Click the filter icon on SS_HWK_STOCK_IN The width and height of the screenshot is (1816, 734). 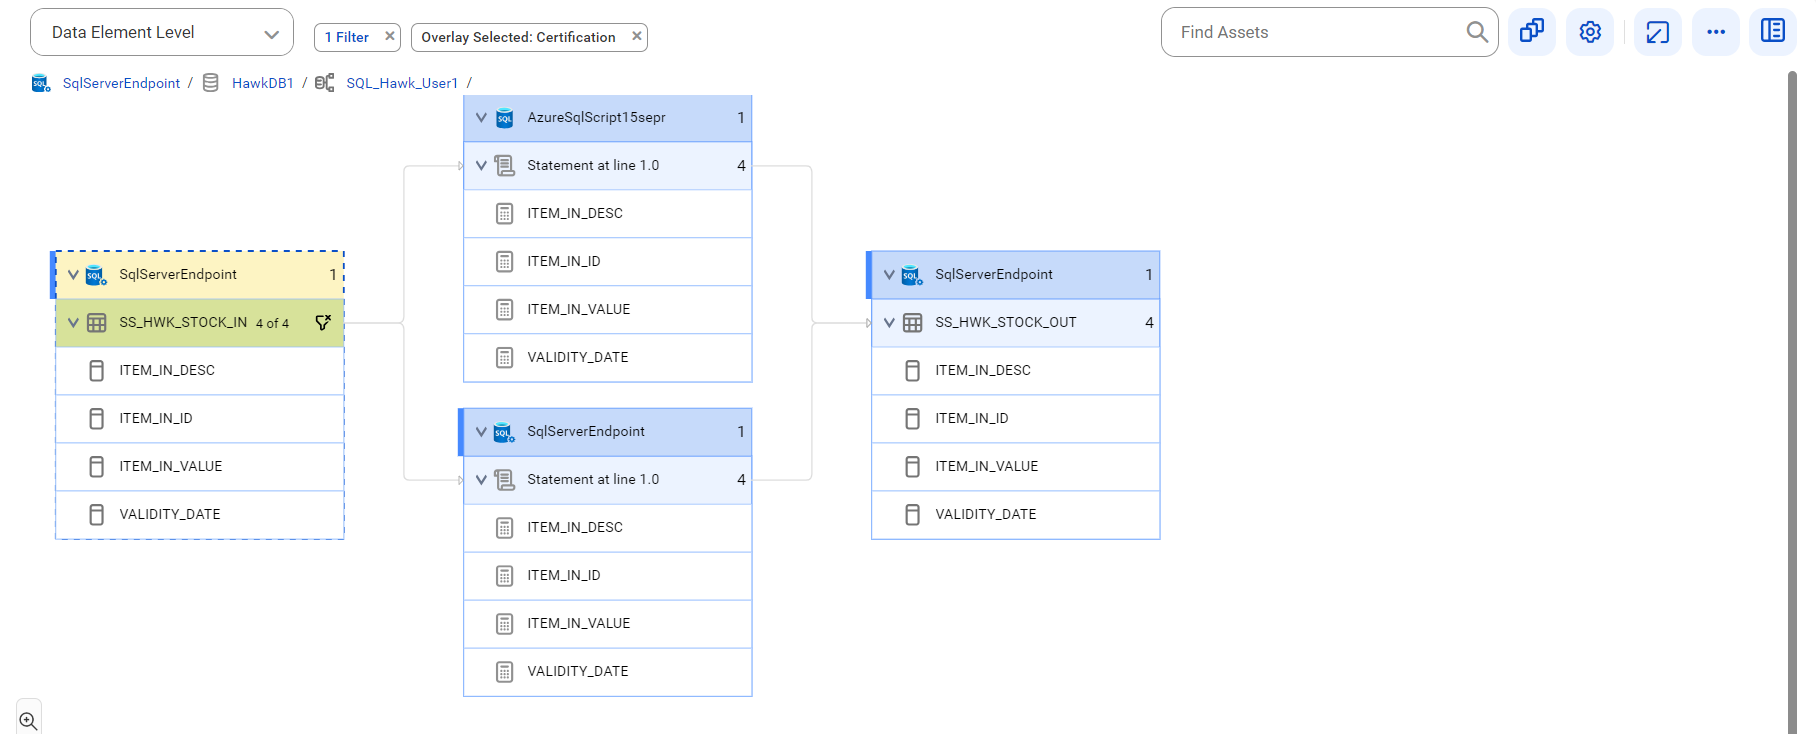pos(323,322)
